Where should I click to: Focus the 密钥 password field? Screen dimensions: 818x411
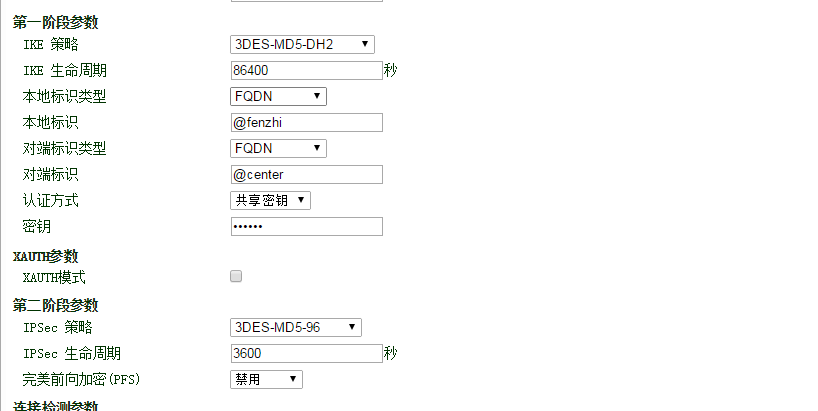pos(306,227)
